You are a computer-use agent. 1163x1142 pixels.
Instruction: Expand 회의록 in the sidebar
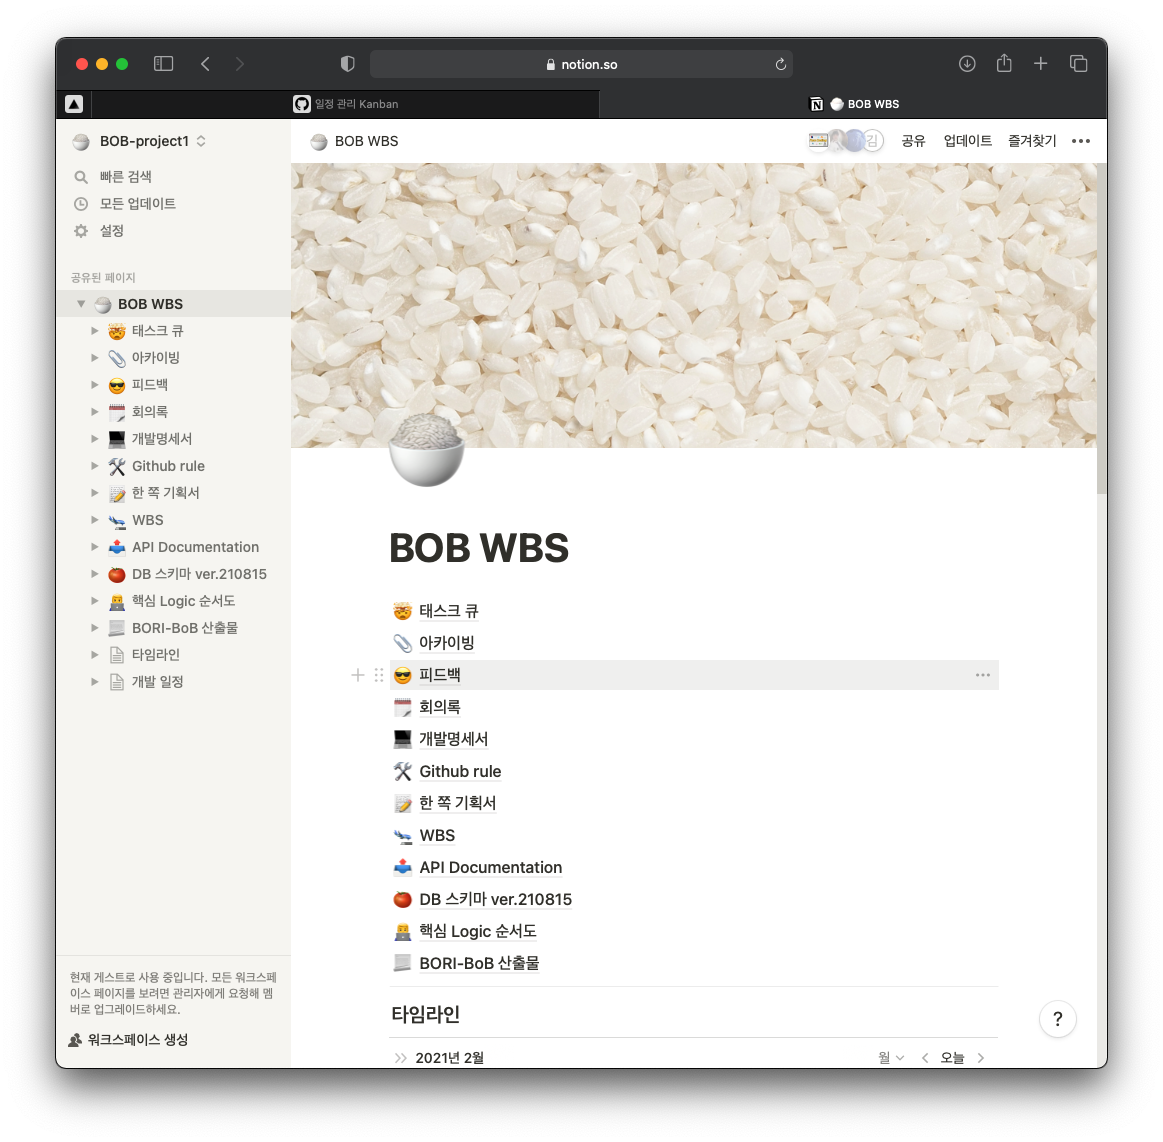coord(94,412)
